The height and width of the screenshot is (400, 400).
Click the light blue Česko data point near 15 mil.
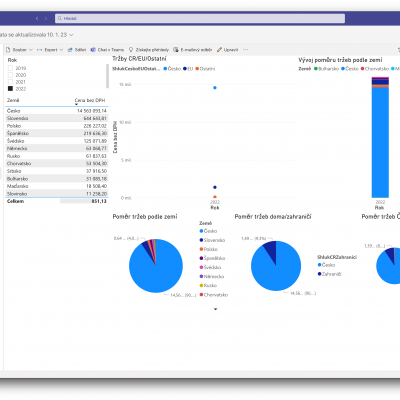215,88
